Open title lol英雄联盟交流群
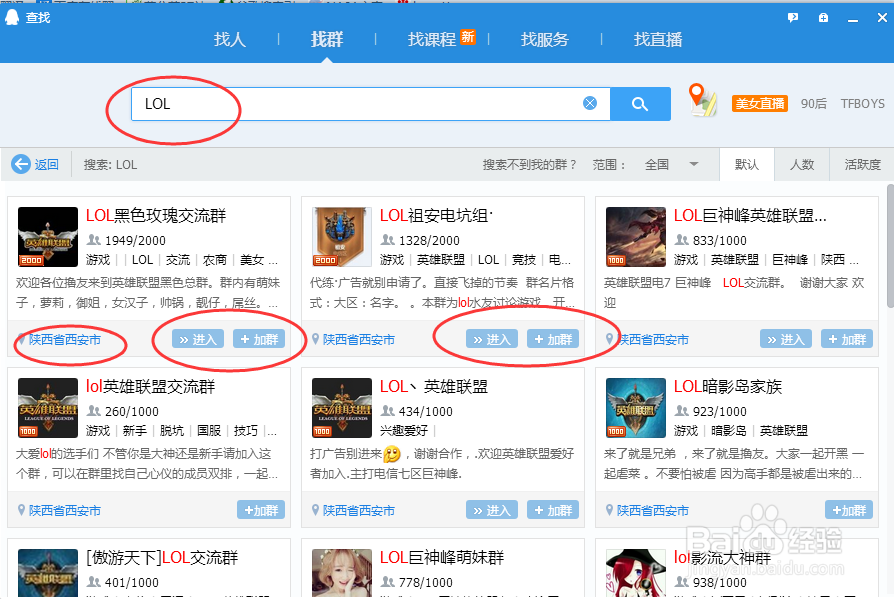The height and width of the screenshot is (599, 894). (x=151, y=387)
